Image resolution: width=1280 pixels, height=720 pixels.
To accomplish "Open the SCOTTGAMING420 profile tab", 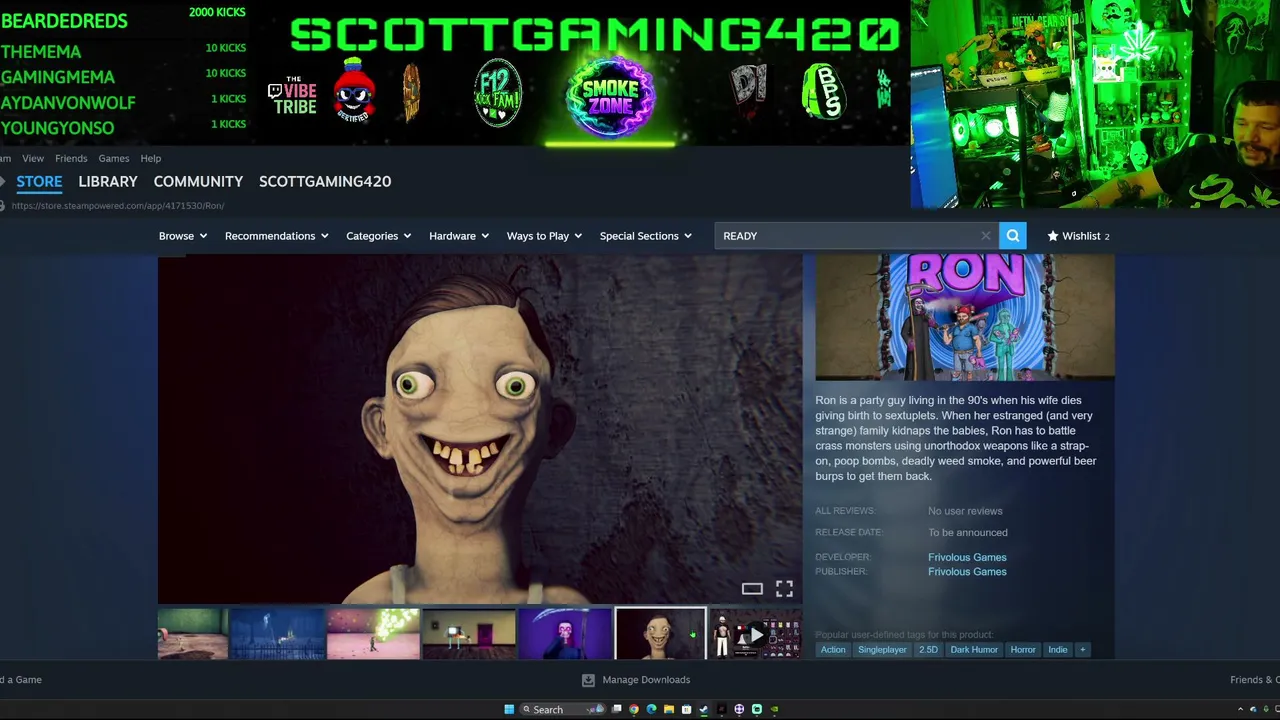I will pos(325,182).
